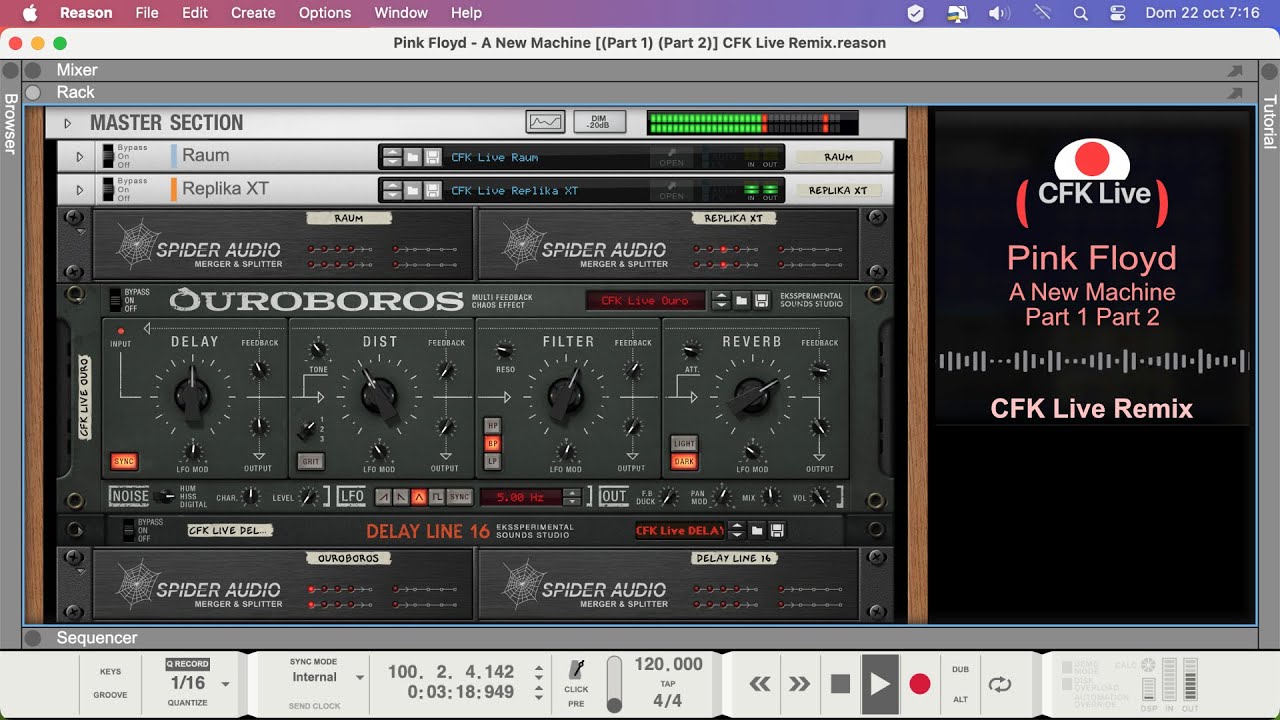
Task: Enable the GRIT button in the Dist section
Action: (311, 461)
